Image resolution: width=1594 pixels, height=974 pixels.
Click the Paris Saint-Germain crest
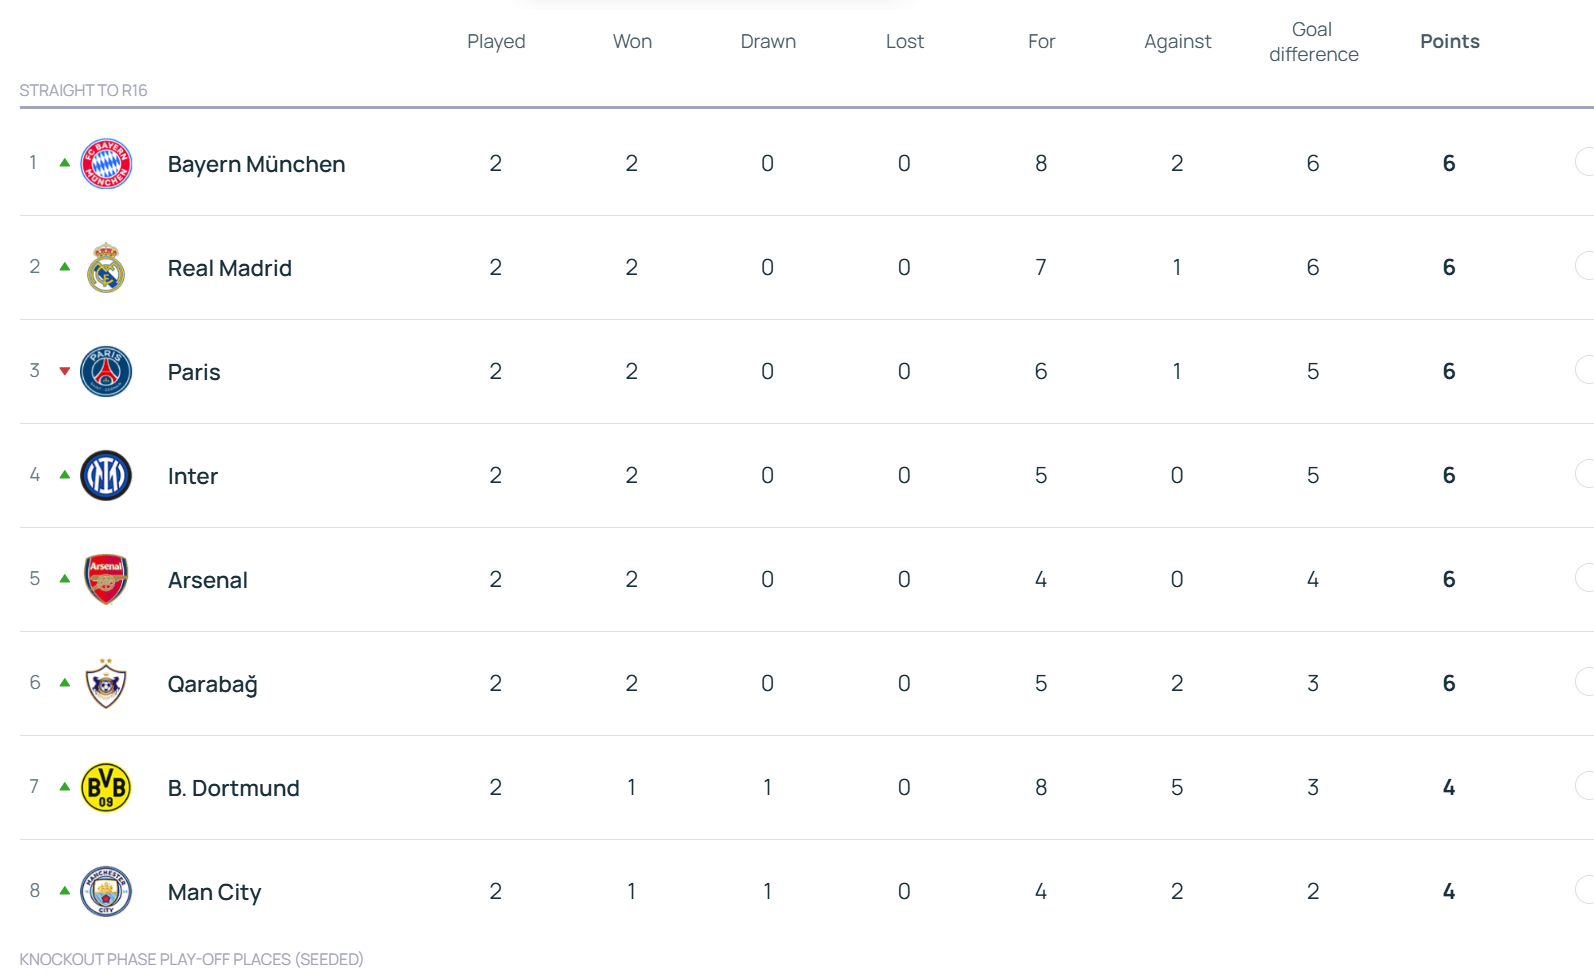point(106,372)
